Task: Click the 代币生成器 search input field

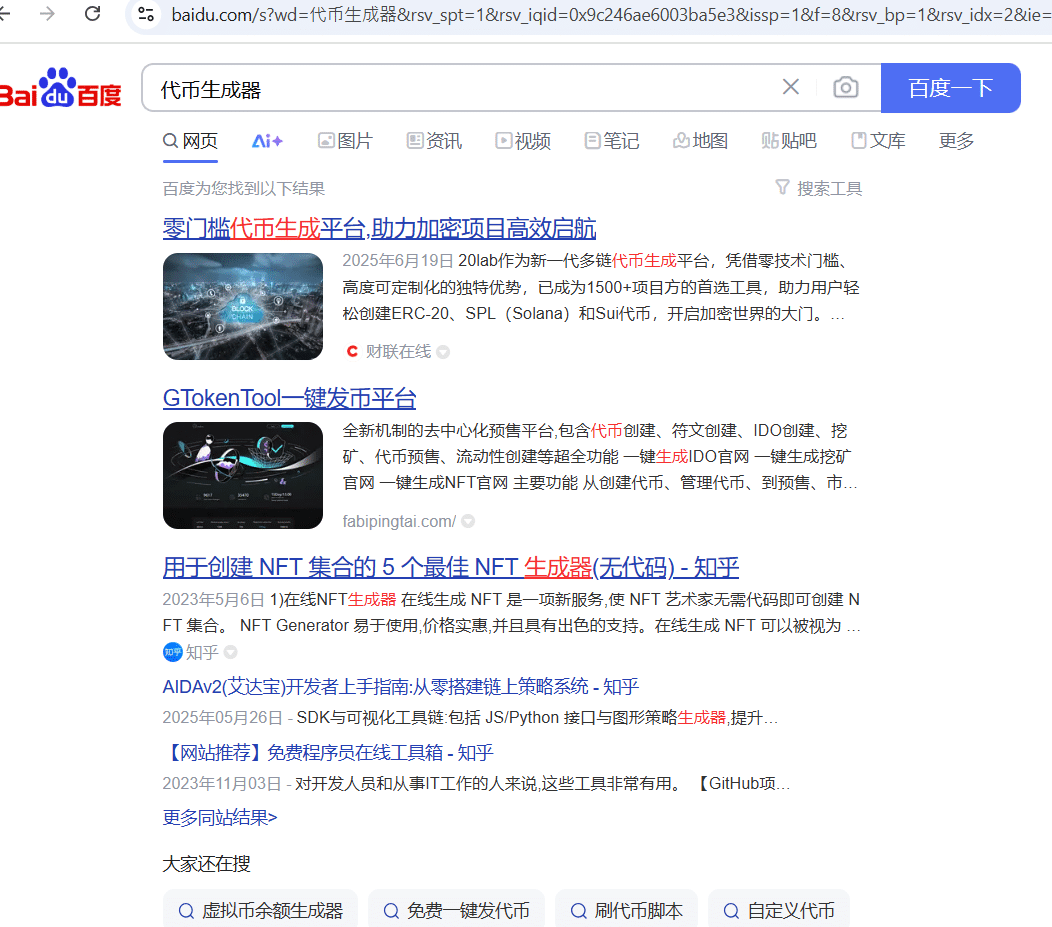Action: pyautogui.click(x=460, y=89)
